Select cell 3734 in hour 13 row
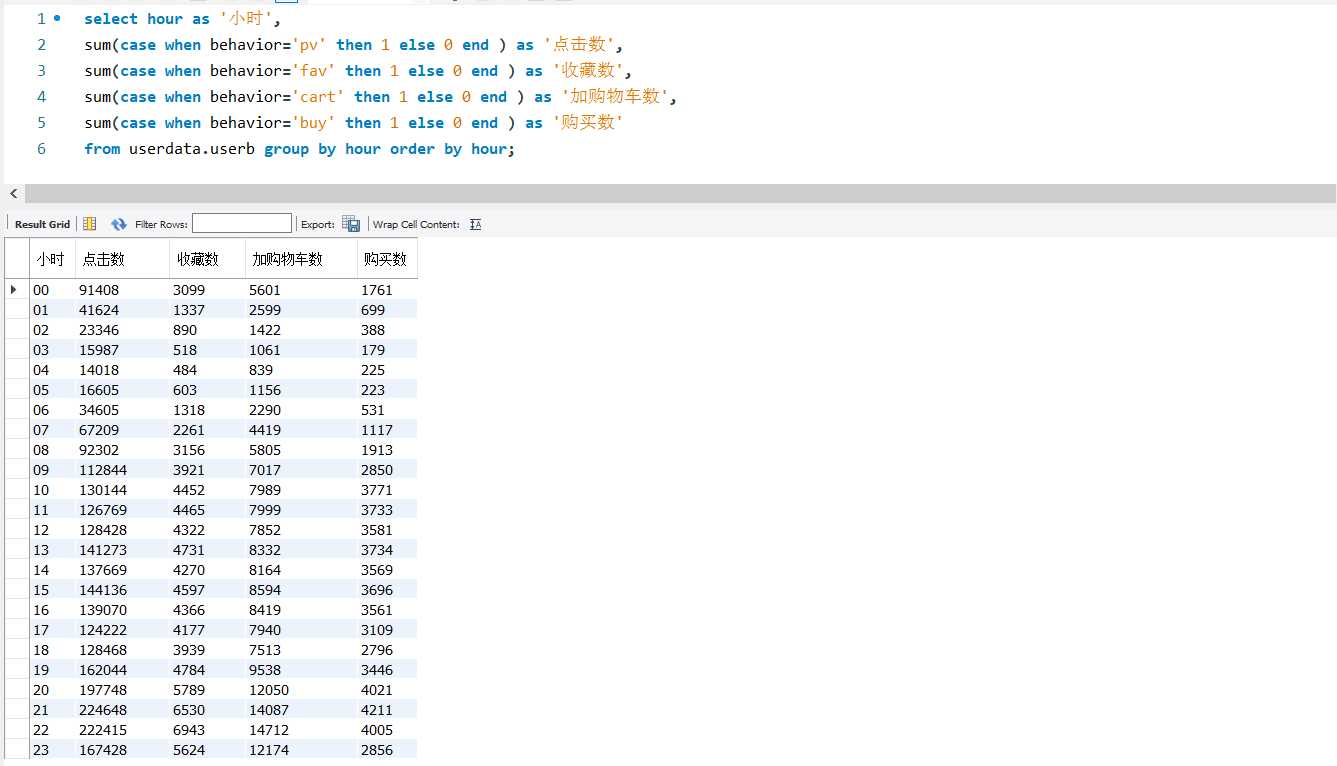Screen dimensions: 1337x766 tap(387, 550)
